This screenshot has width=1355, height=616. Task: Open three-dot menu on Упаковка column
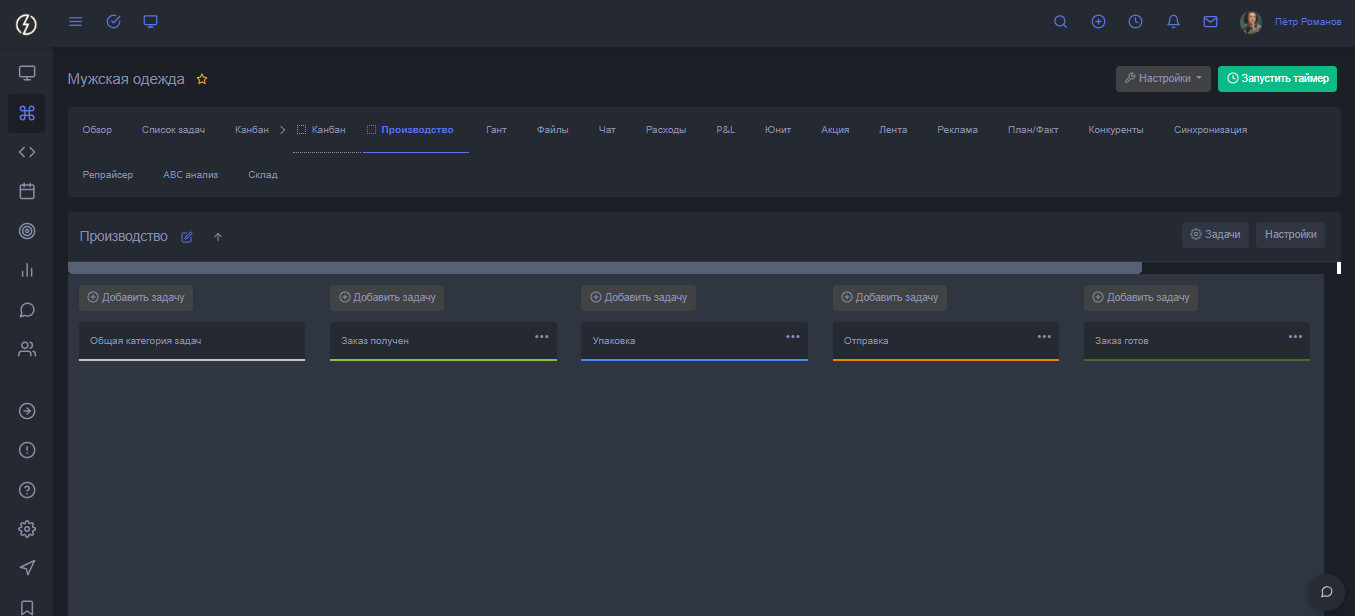pyautogui.click(x=792, y=337)
